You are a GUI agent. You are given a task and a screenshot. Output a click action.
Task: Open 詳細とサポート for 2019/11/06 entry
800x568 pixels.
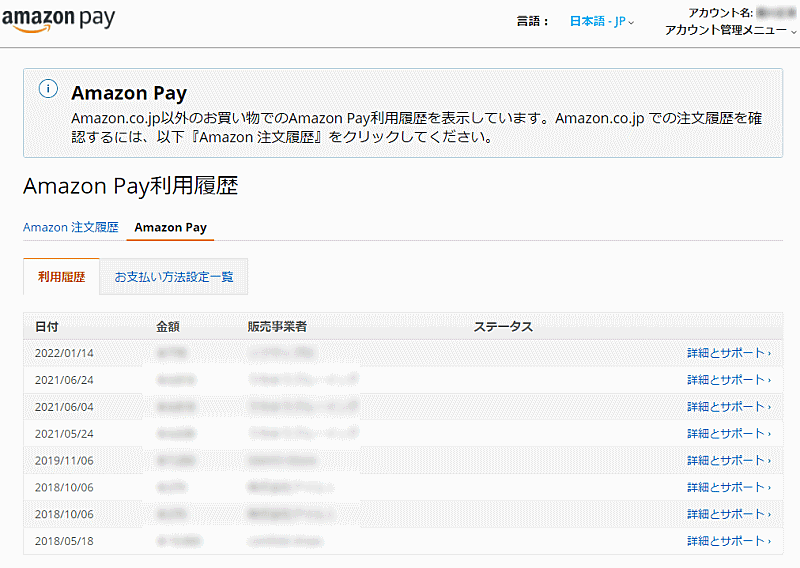pyautogui.click(x=728, y=461)
